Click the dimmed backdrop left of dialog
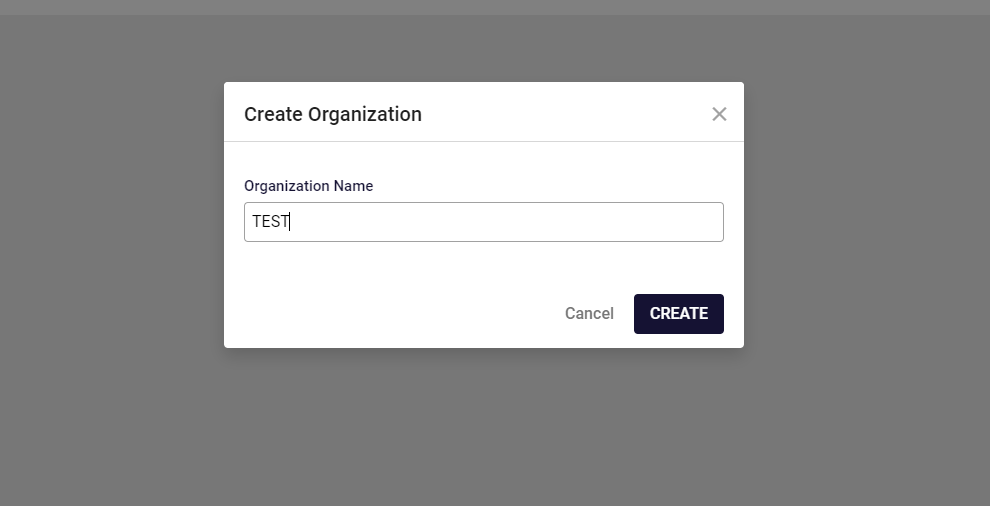Image resolution: width=990 pixels, height=506 pixels. [x=110, y=250]
